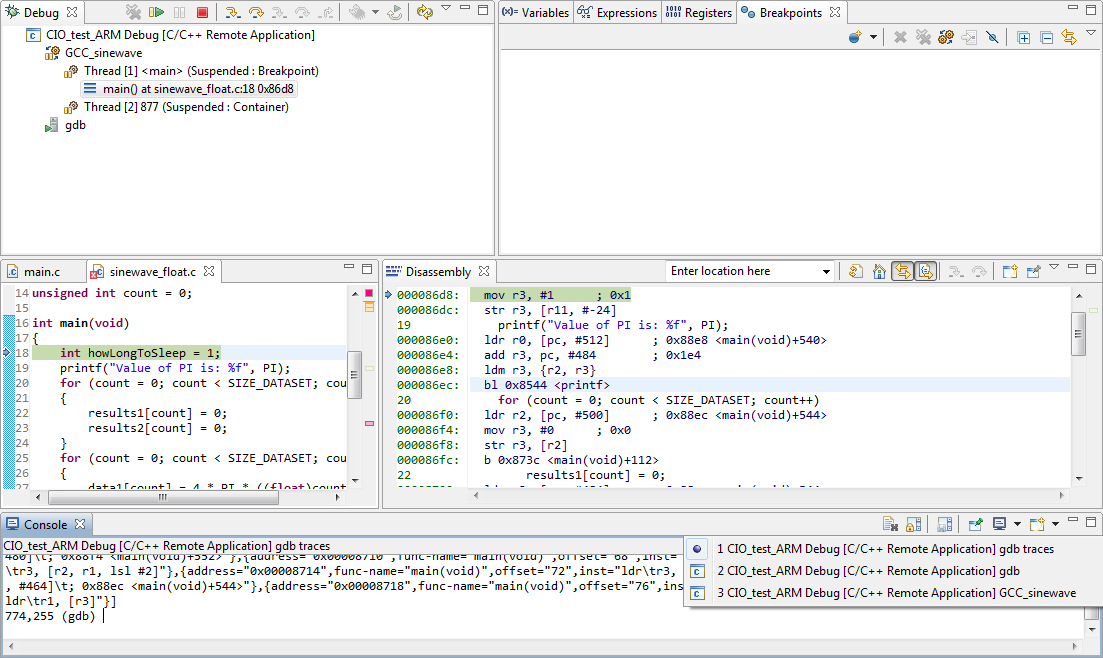Toggle Link with Active Debug Context in Disassembly
The height and width of the screenshot is (658, 1103).
[x=903, y=271]
